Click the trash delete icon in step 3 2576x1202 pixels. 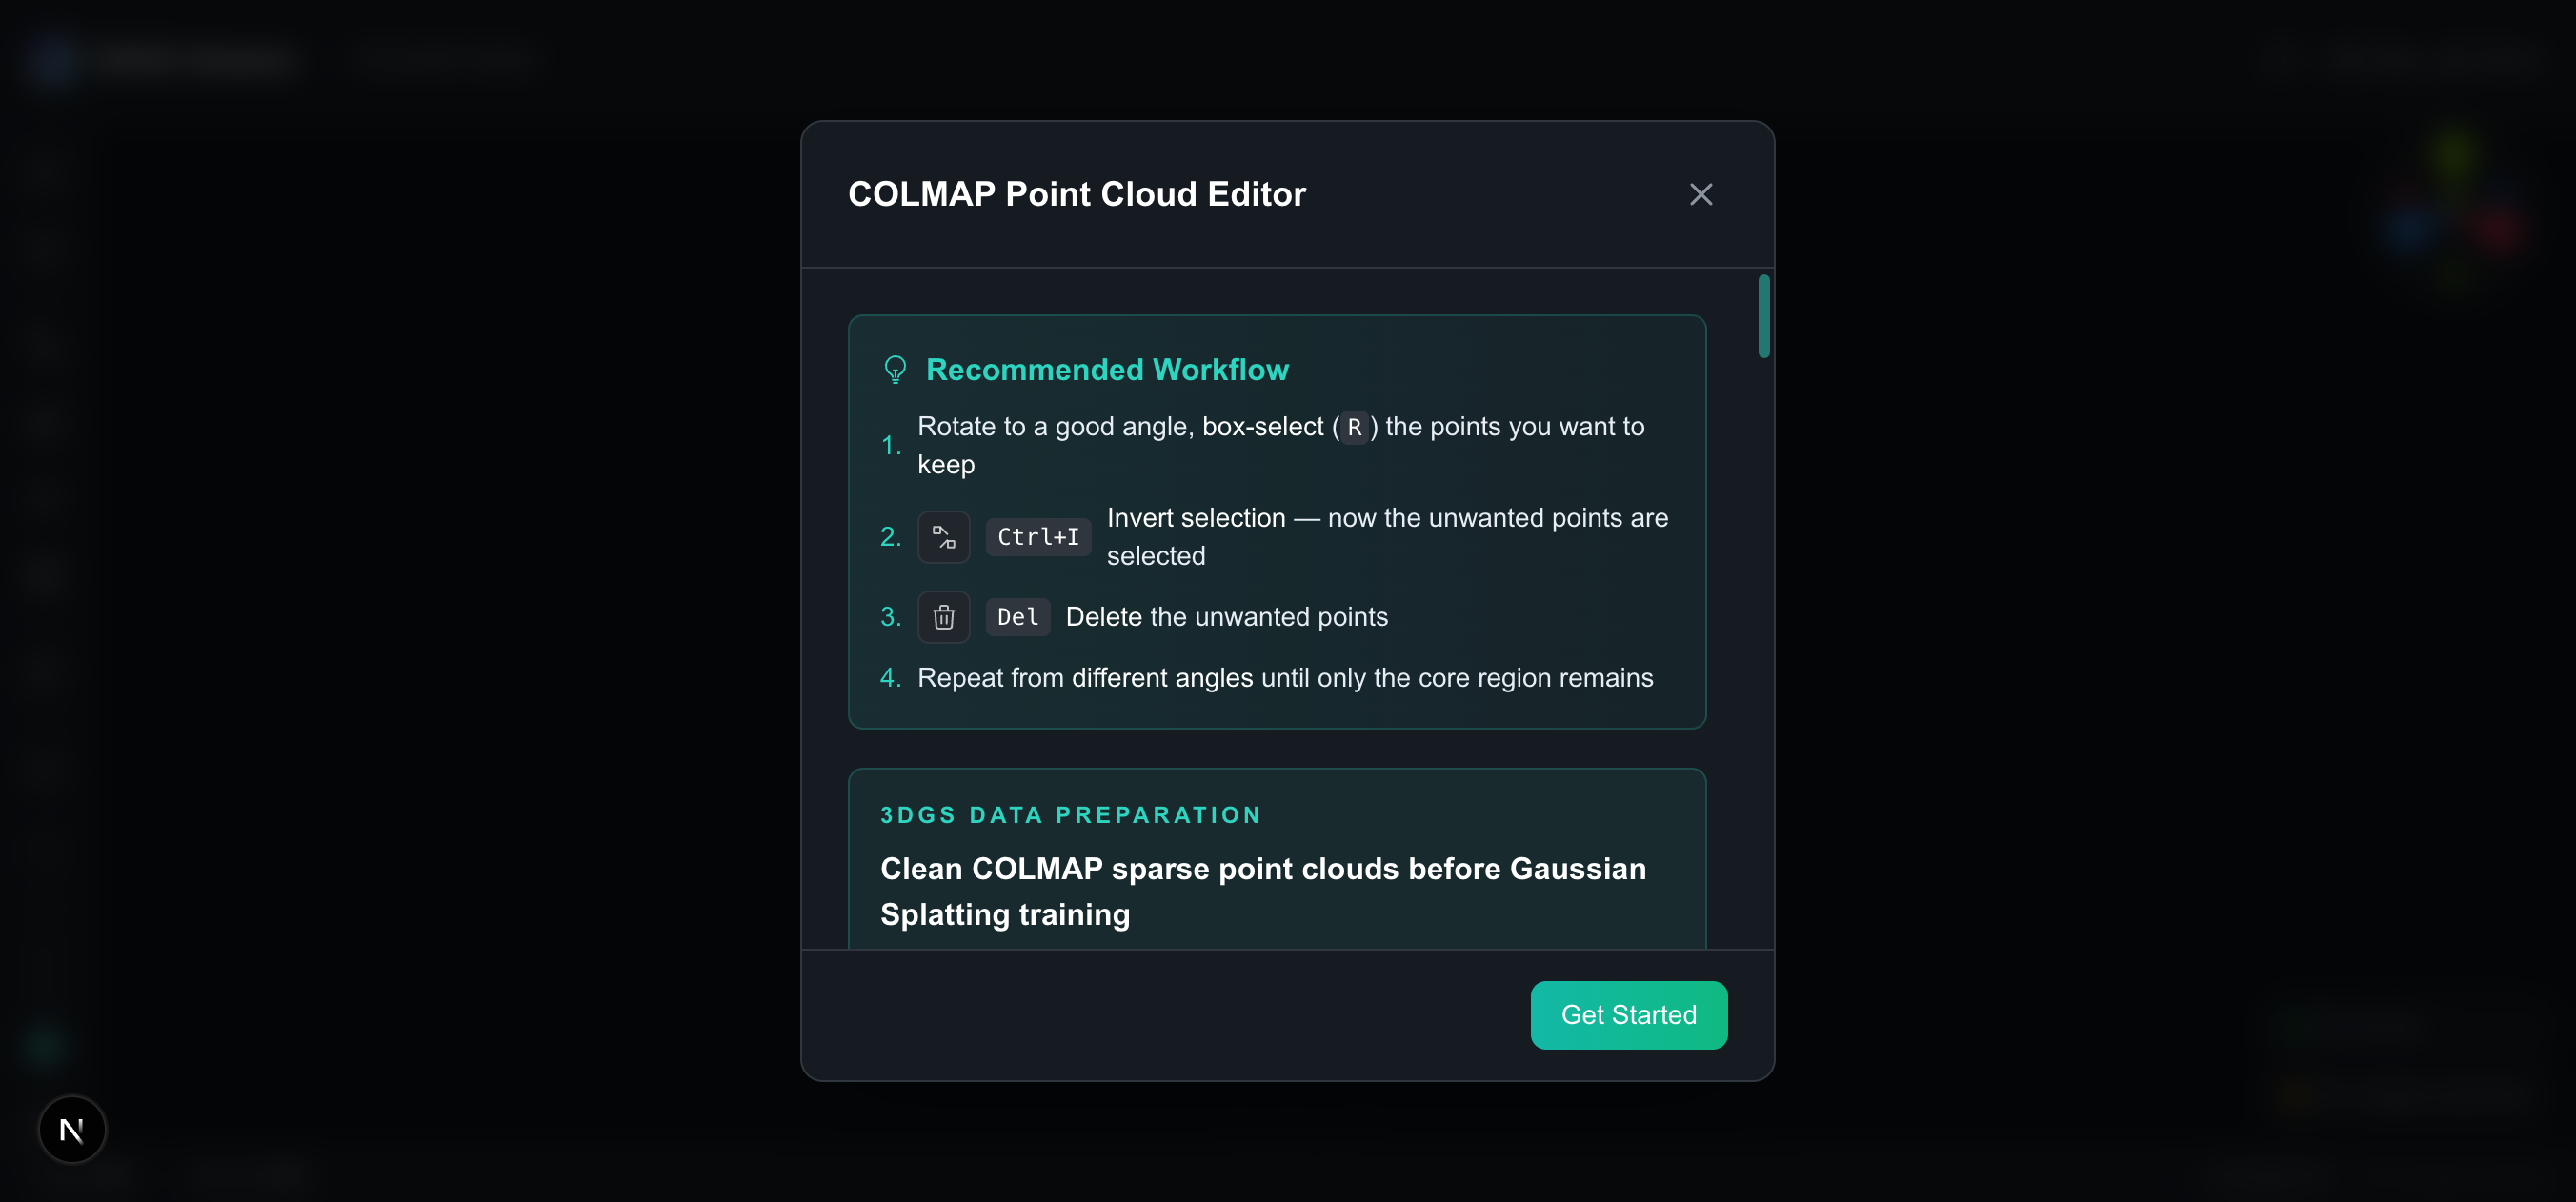(x=943, y=617)
